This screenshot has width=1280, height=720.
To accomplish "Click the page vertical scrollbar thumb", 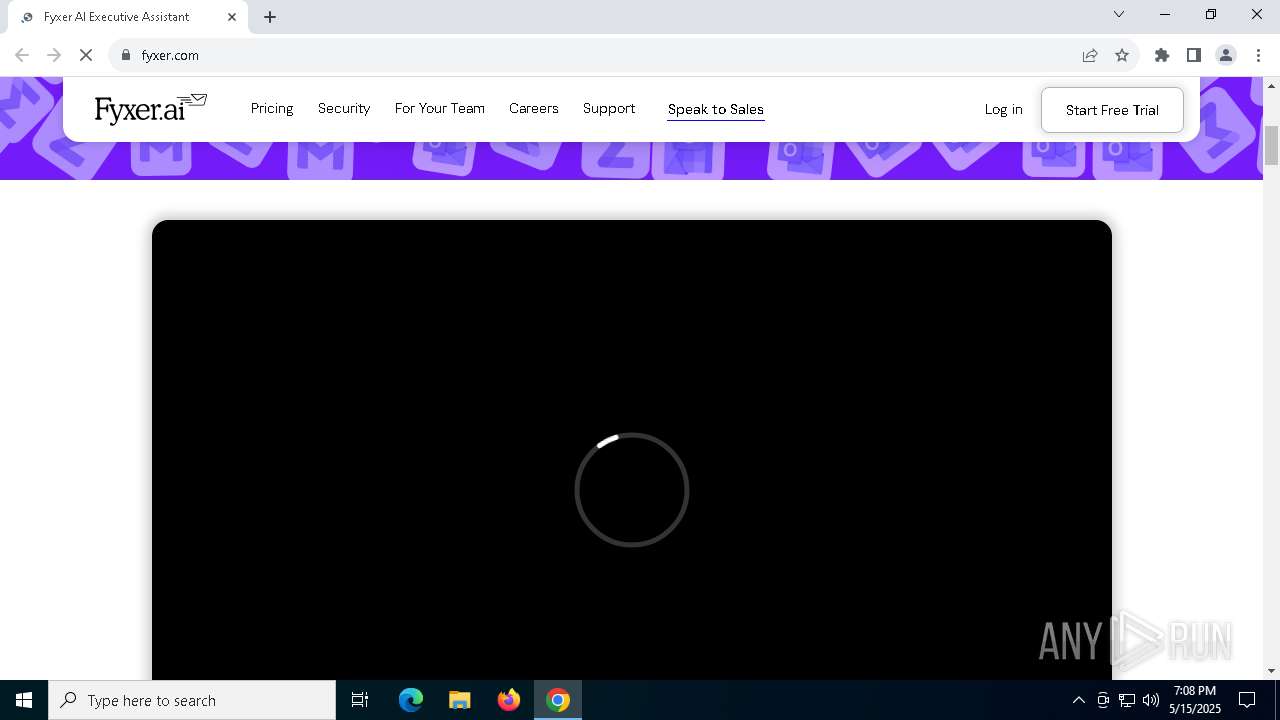I will pos(1271,145).
